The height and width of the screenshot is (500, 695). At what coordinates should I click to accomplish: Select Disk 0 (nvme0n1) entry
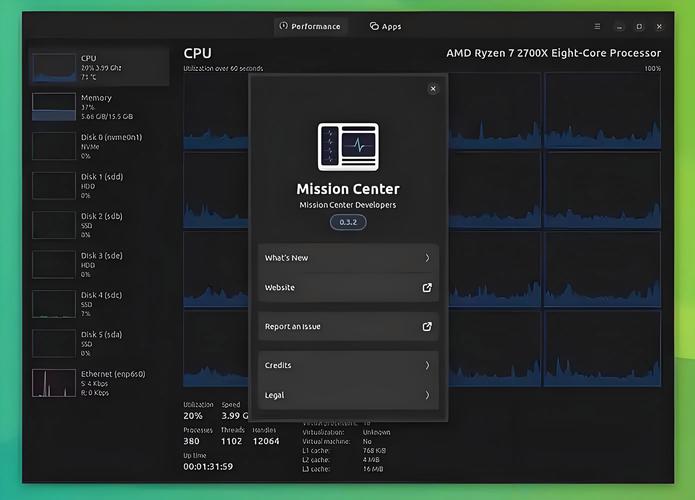(x=99, y=146)
